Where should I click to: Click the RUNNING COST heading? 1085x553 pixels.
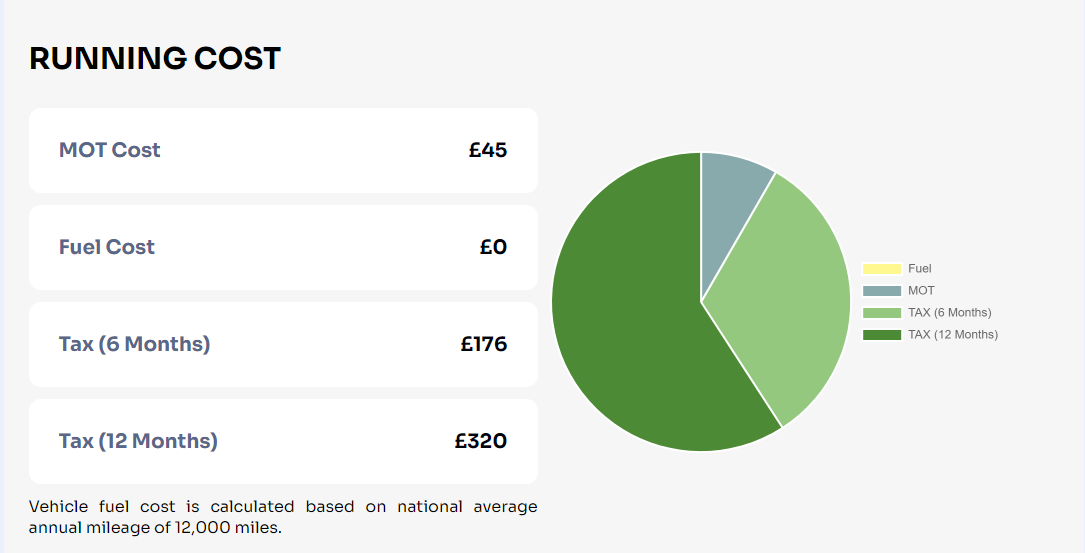[155, 58]
